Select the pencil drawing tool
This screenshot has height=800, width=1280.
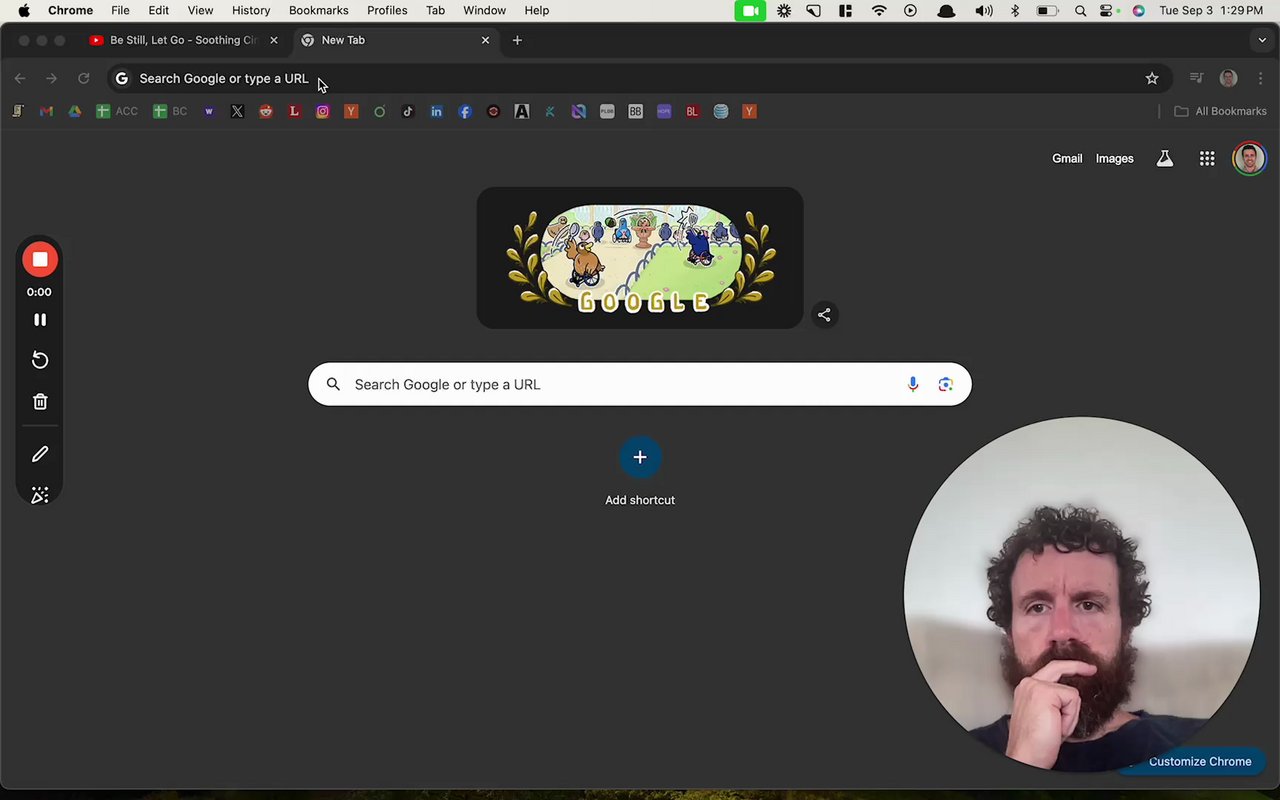click(x=40, y=454)
